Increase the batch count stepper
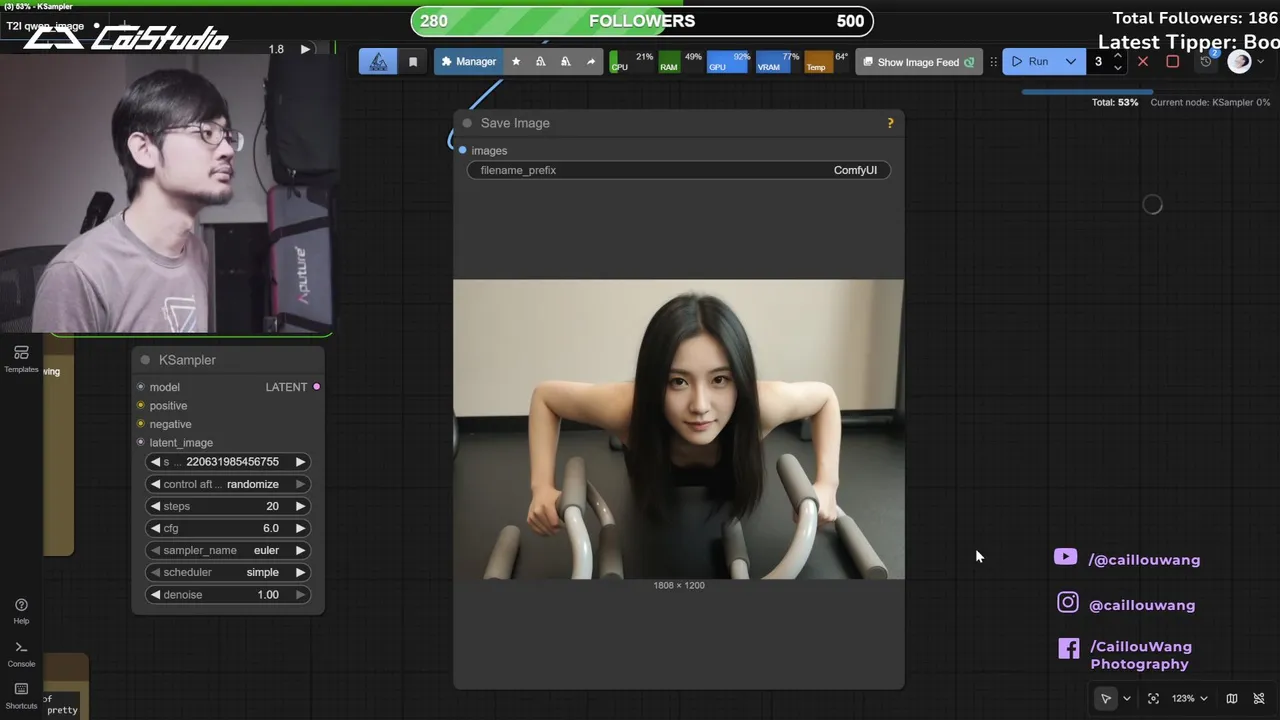 1118,56
